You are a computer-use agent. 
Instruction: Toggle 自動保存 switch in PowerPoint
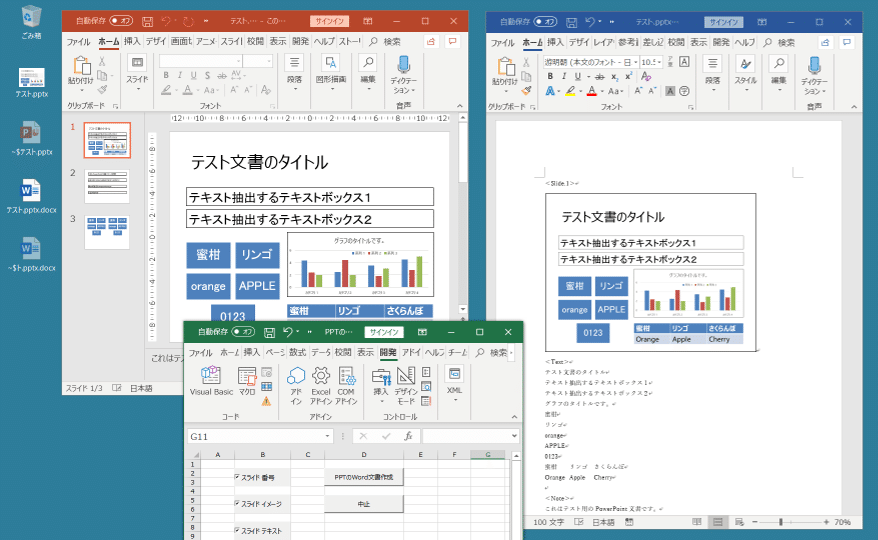pyautogui.click(x=121, y=21)
